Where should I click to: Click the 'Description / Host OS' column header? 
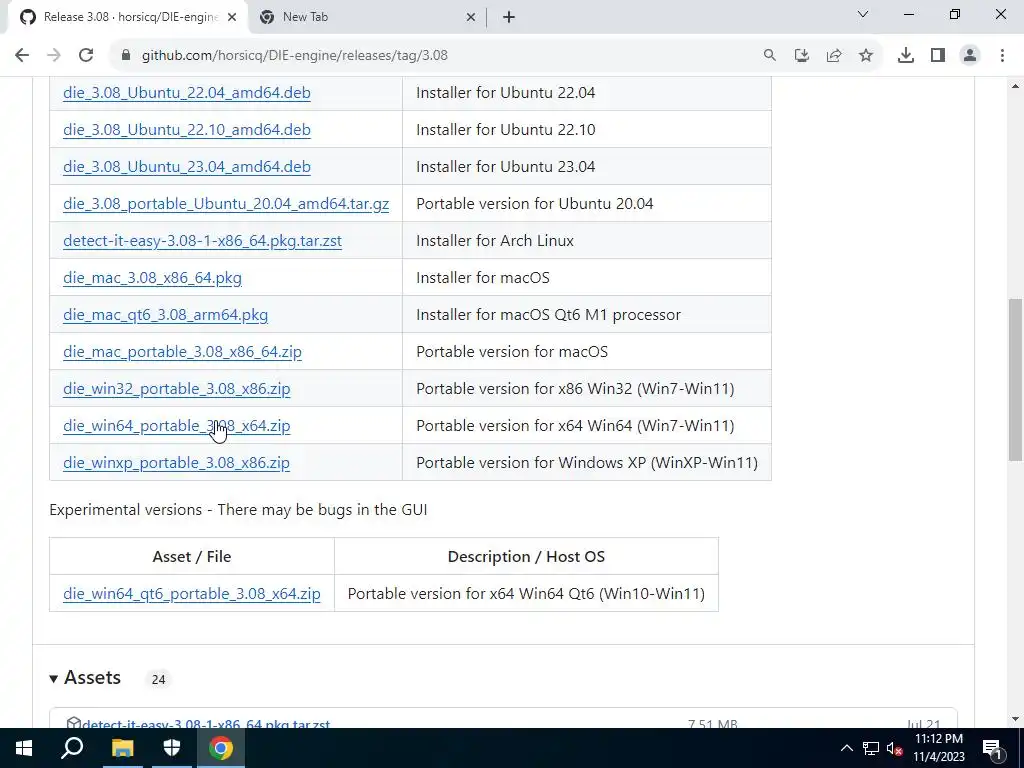[526, 557]
